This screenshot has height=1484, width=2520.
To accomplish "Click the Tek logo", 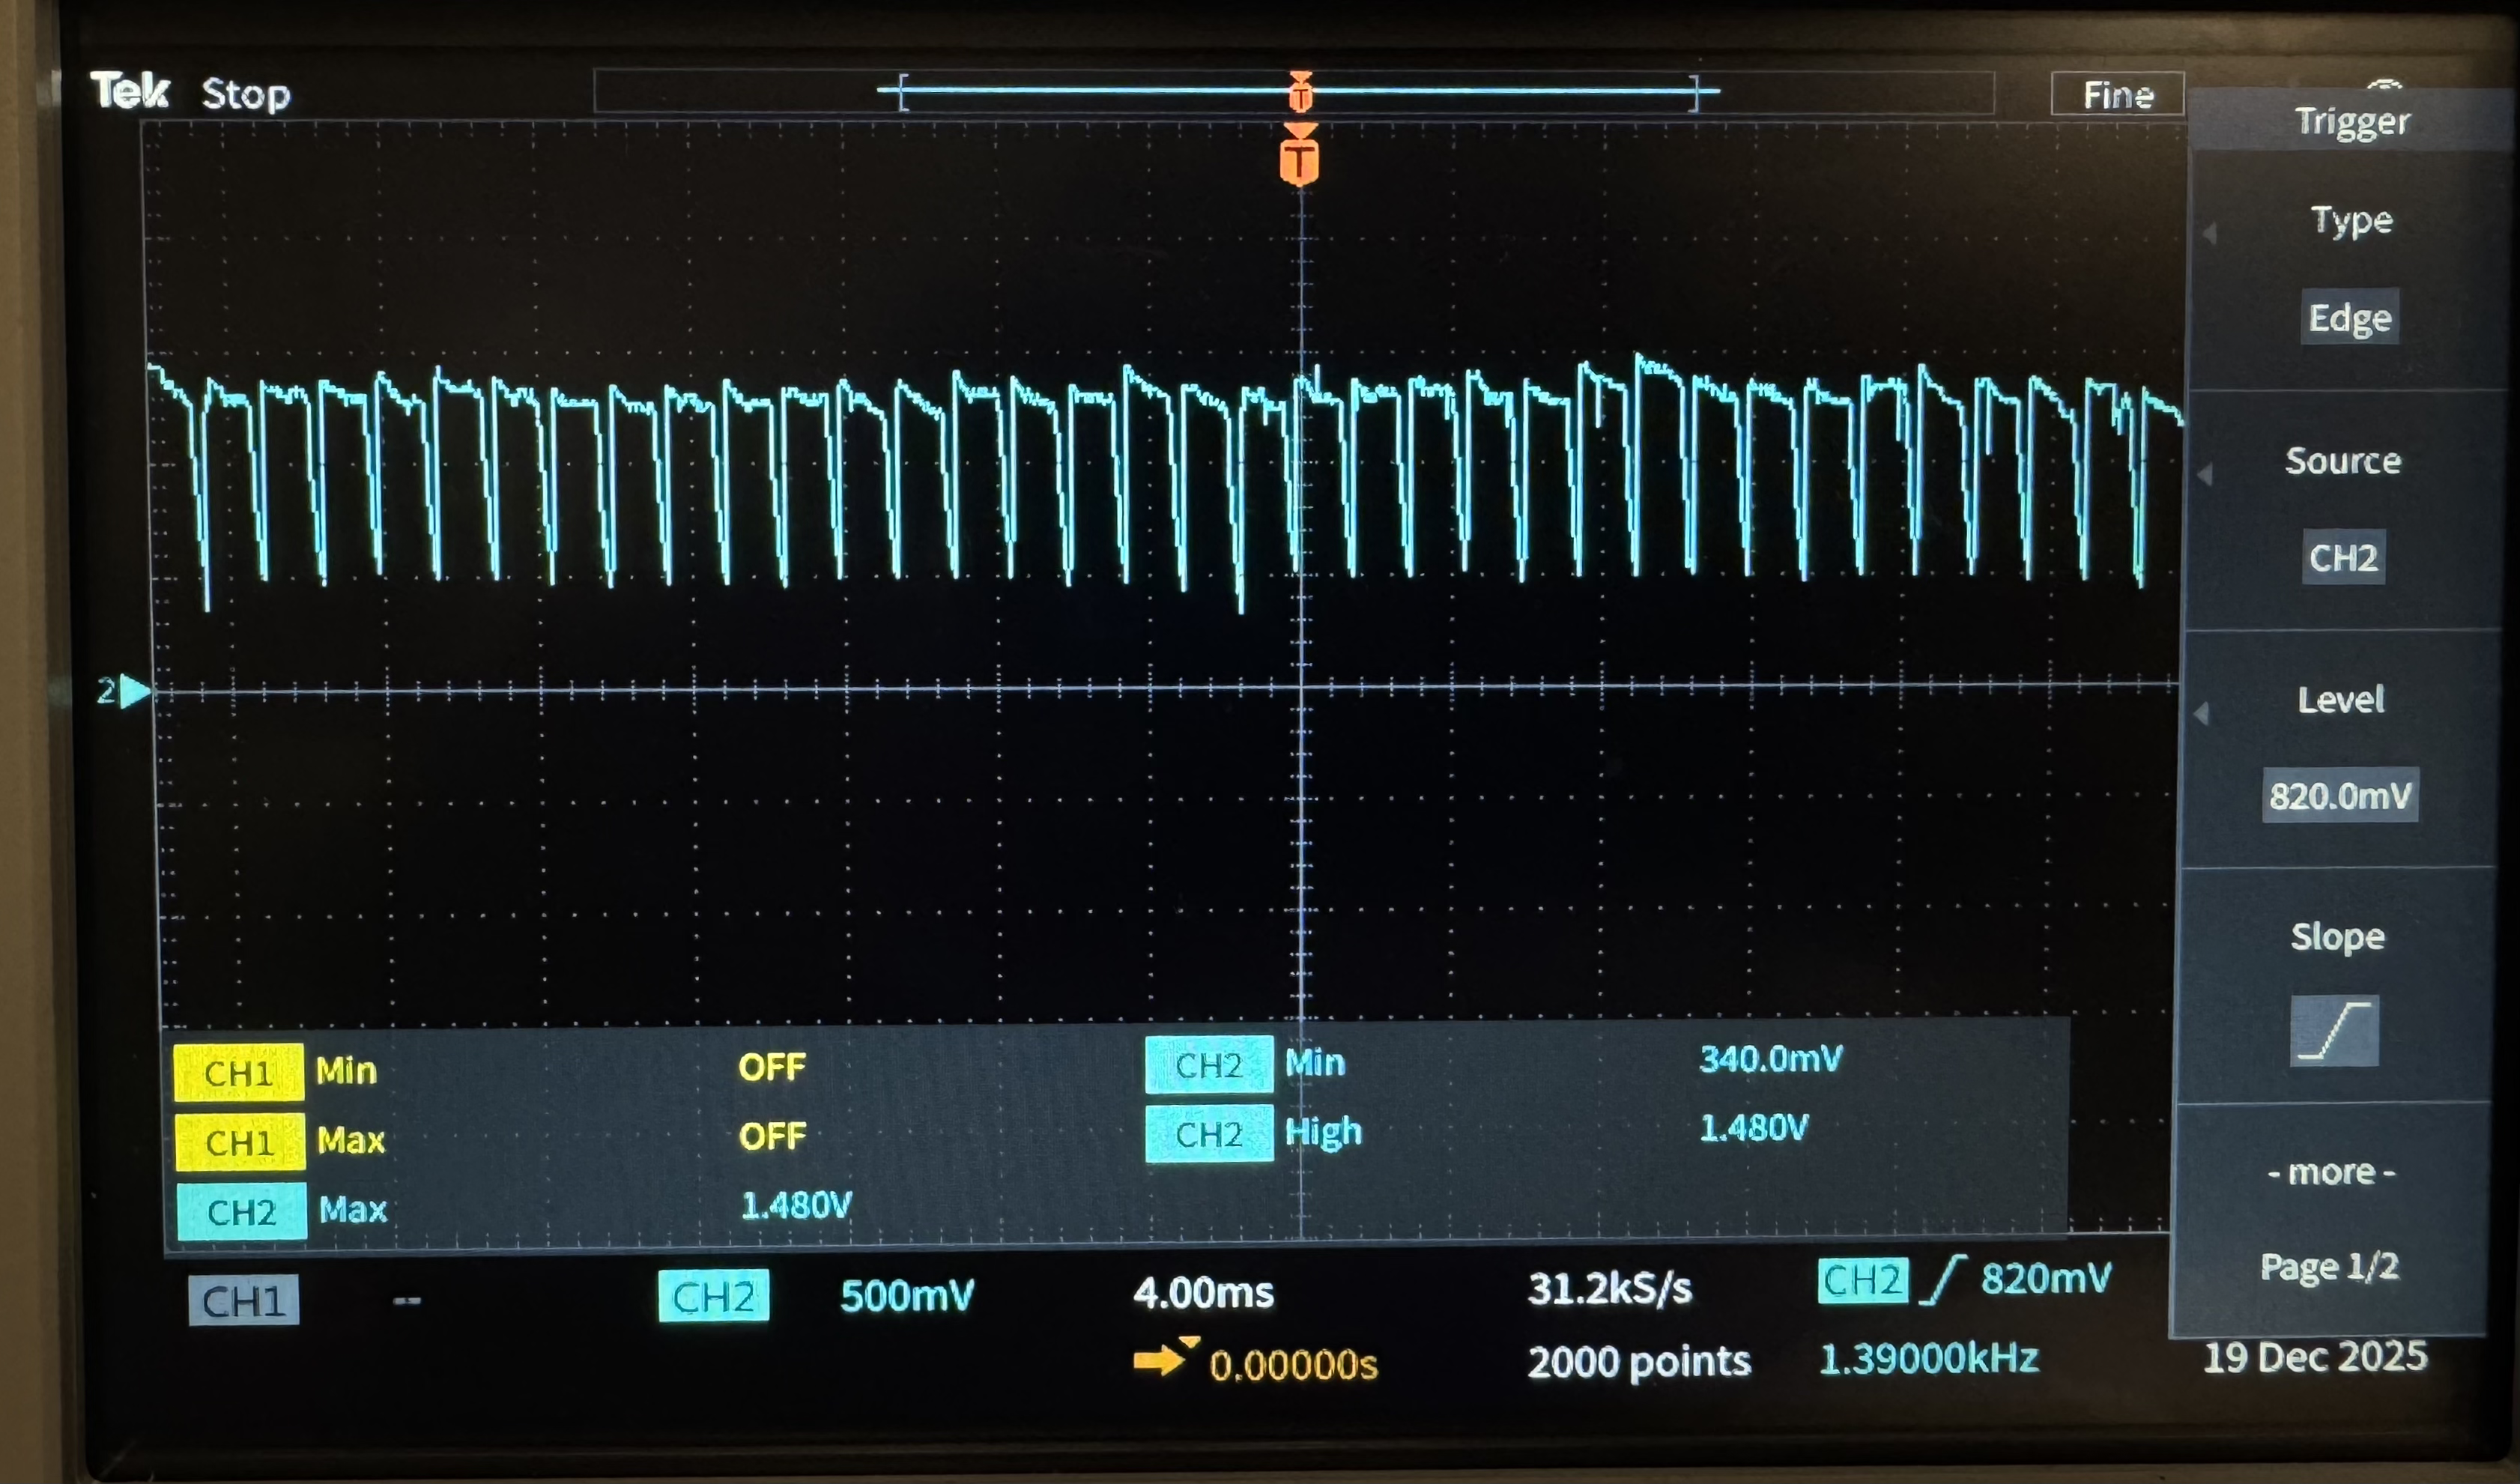I will click(130, 92).
